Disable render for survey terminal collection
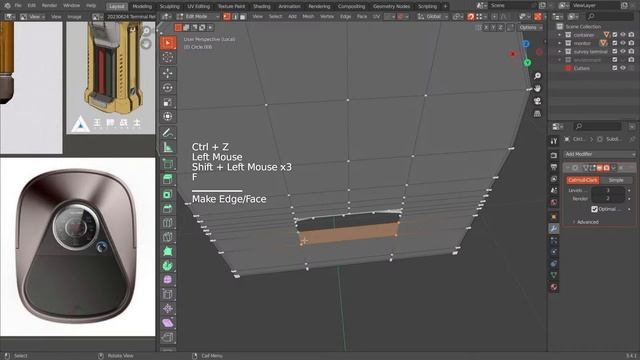 (x=631, y=52)
